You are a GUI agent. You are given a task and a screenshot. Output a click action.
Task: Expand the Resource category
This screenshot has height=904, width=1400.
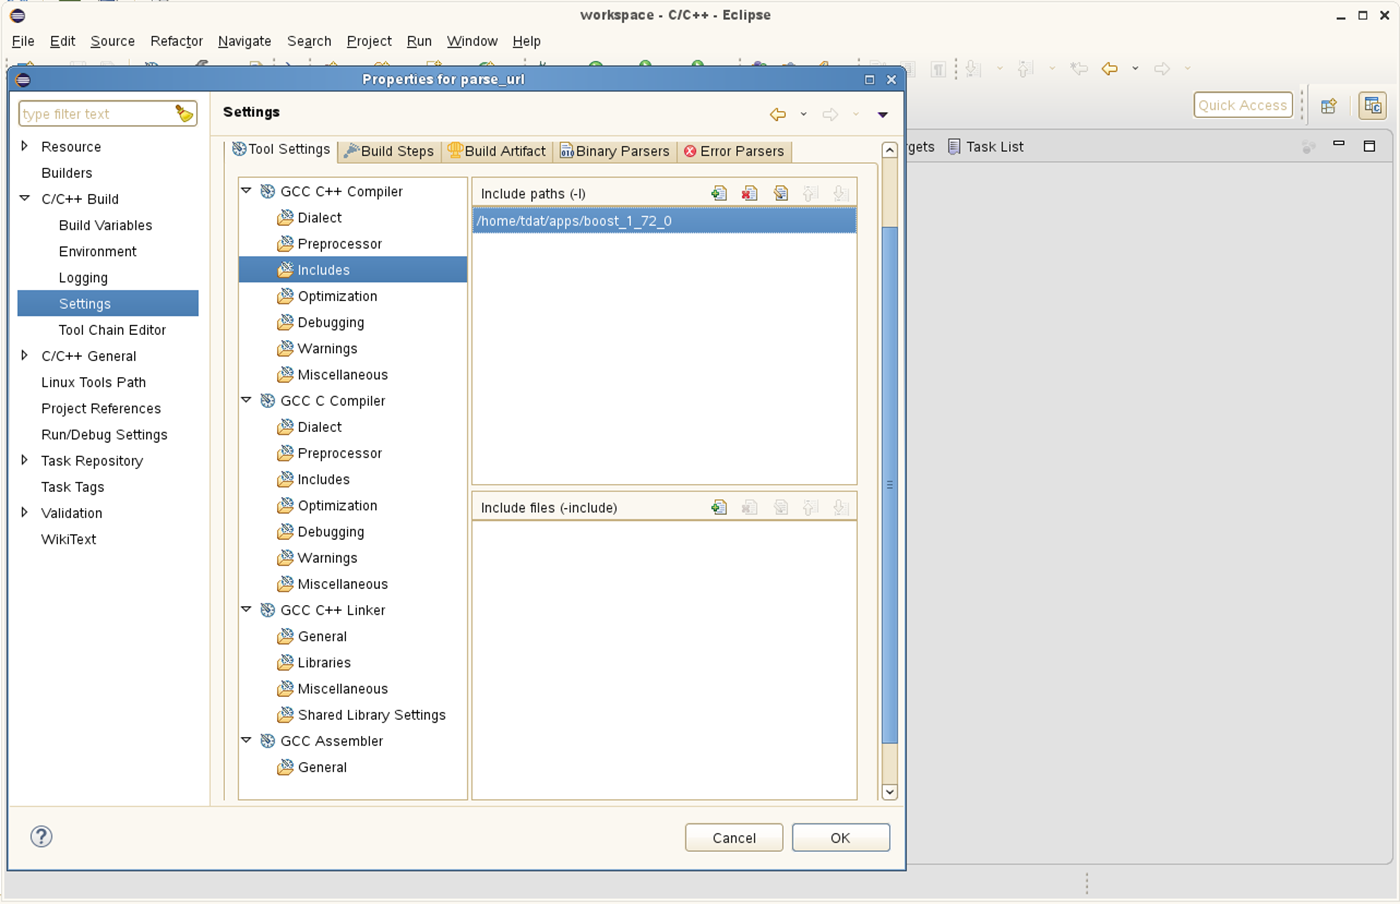click(25, 146)
